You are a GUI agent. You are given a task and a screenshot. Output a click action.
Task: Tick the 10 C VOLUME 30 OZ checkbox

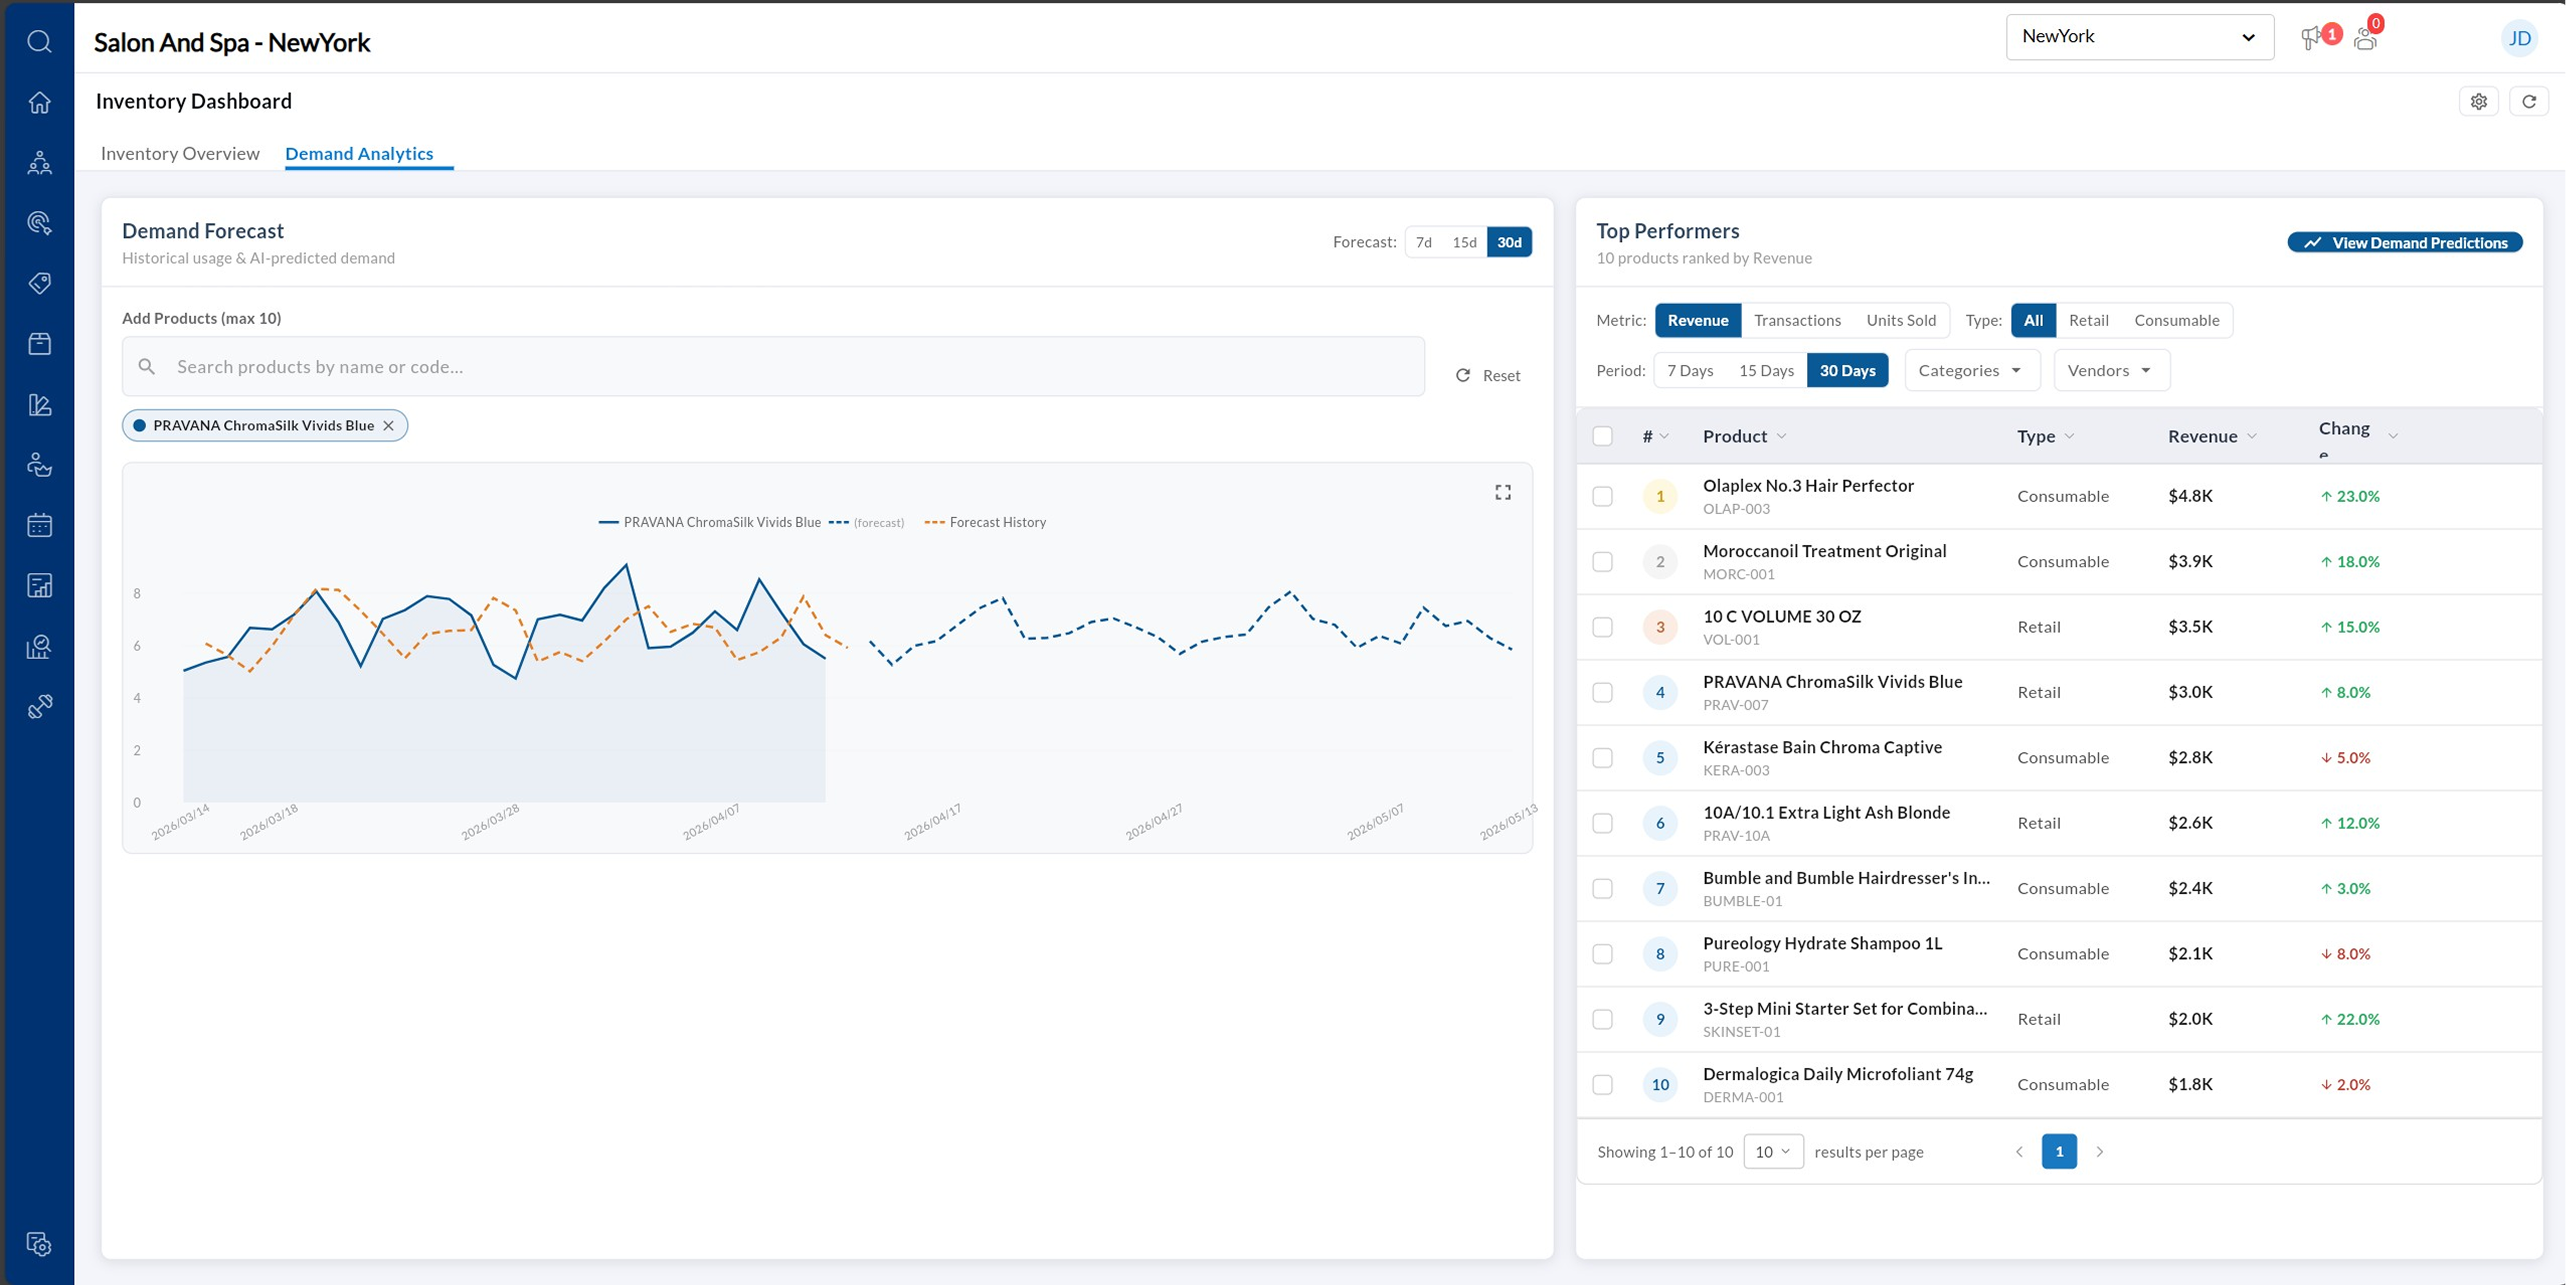pos(1602,627)
